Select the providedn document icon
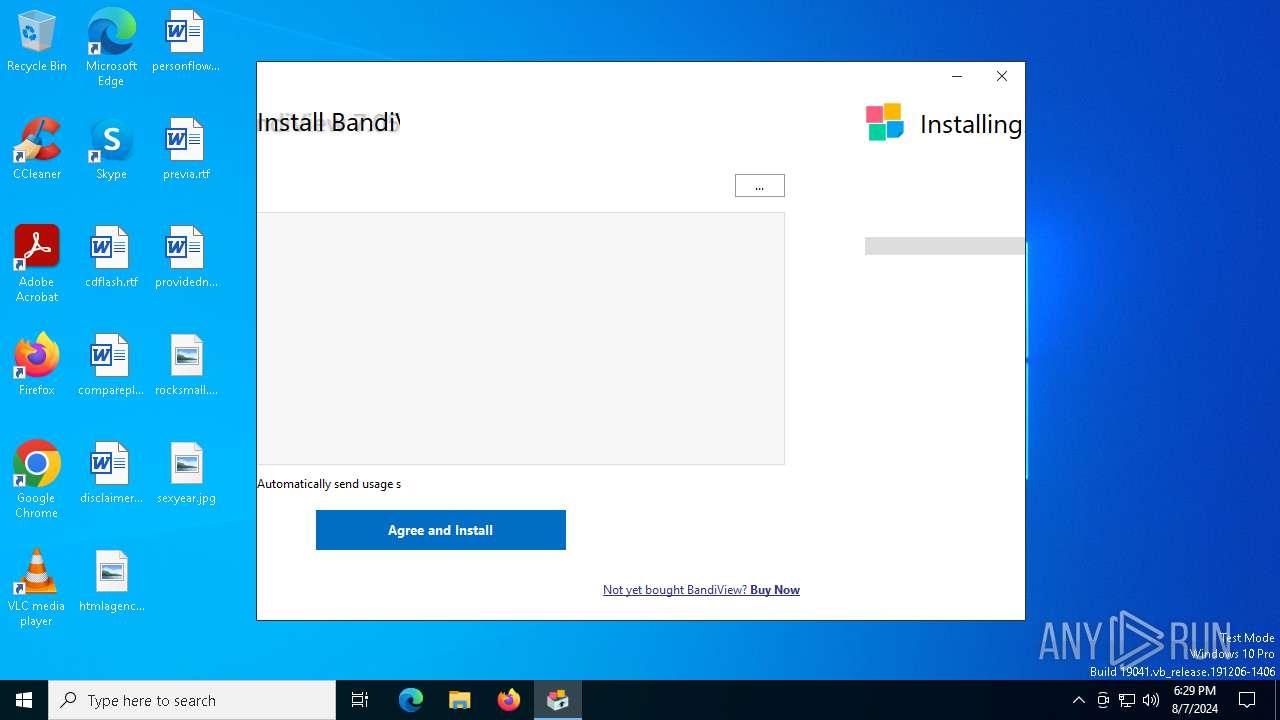This screenshot has height=720, width=1280. (x=186, y=258)
